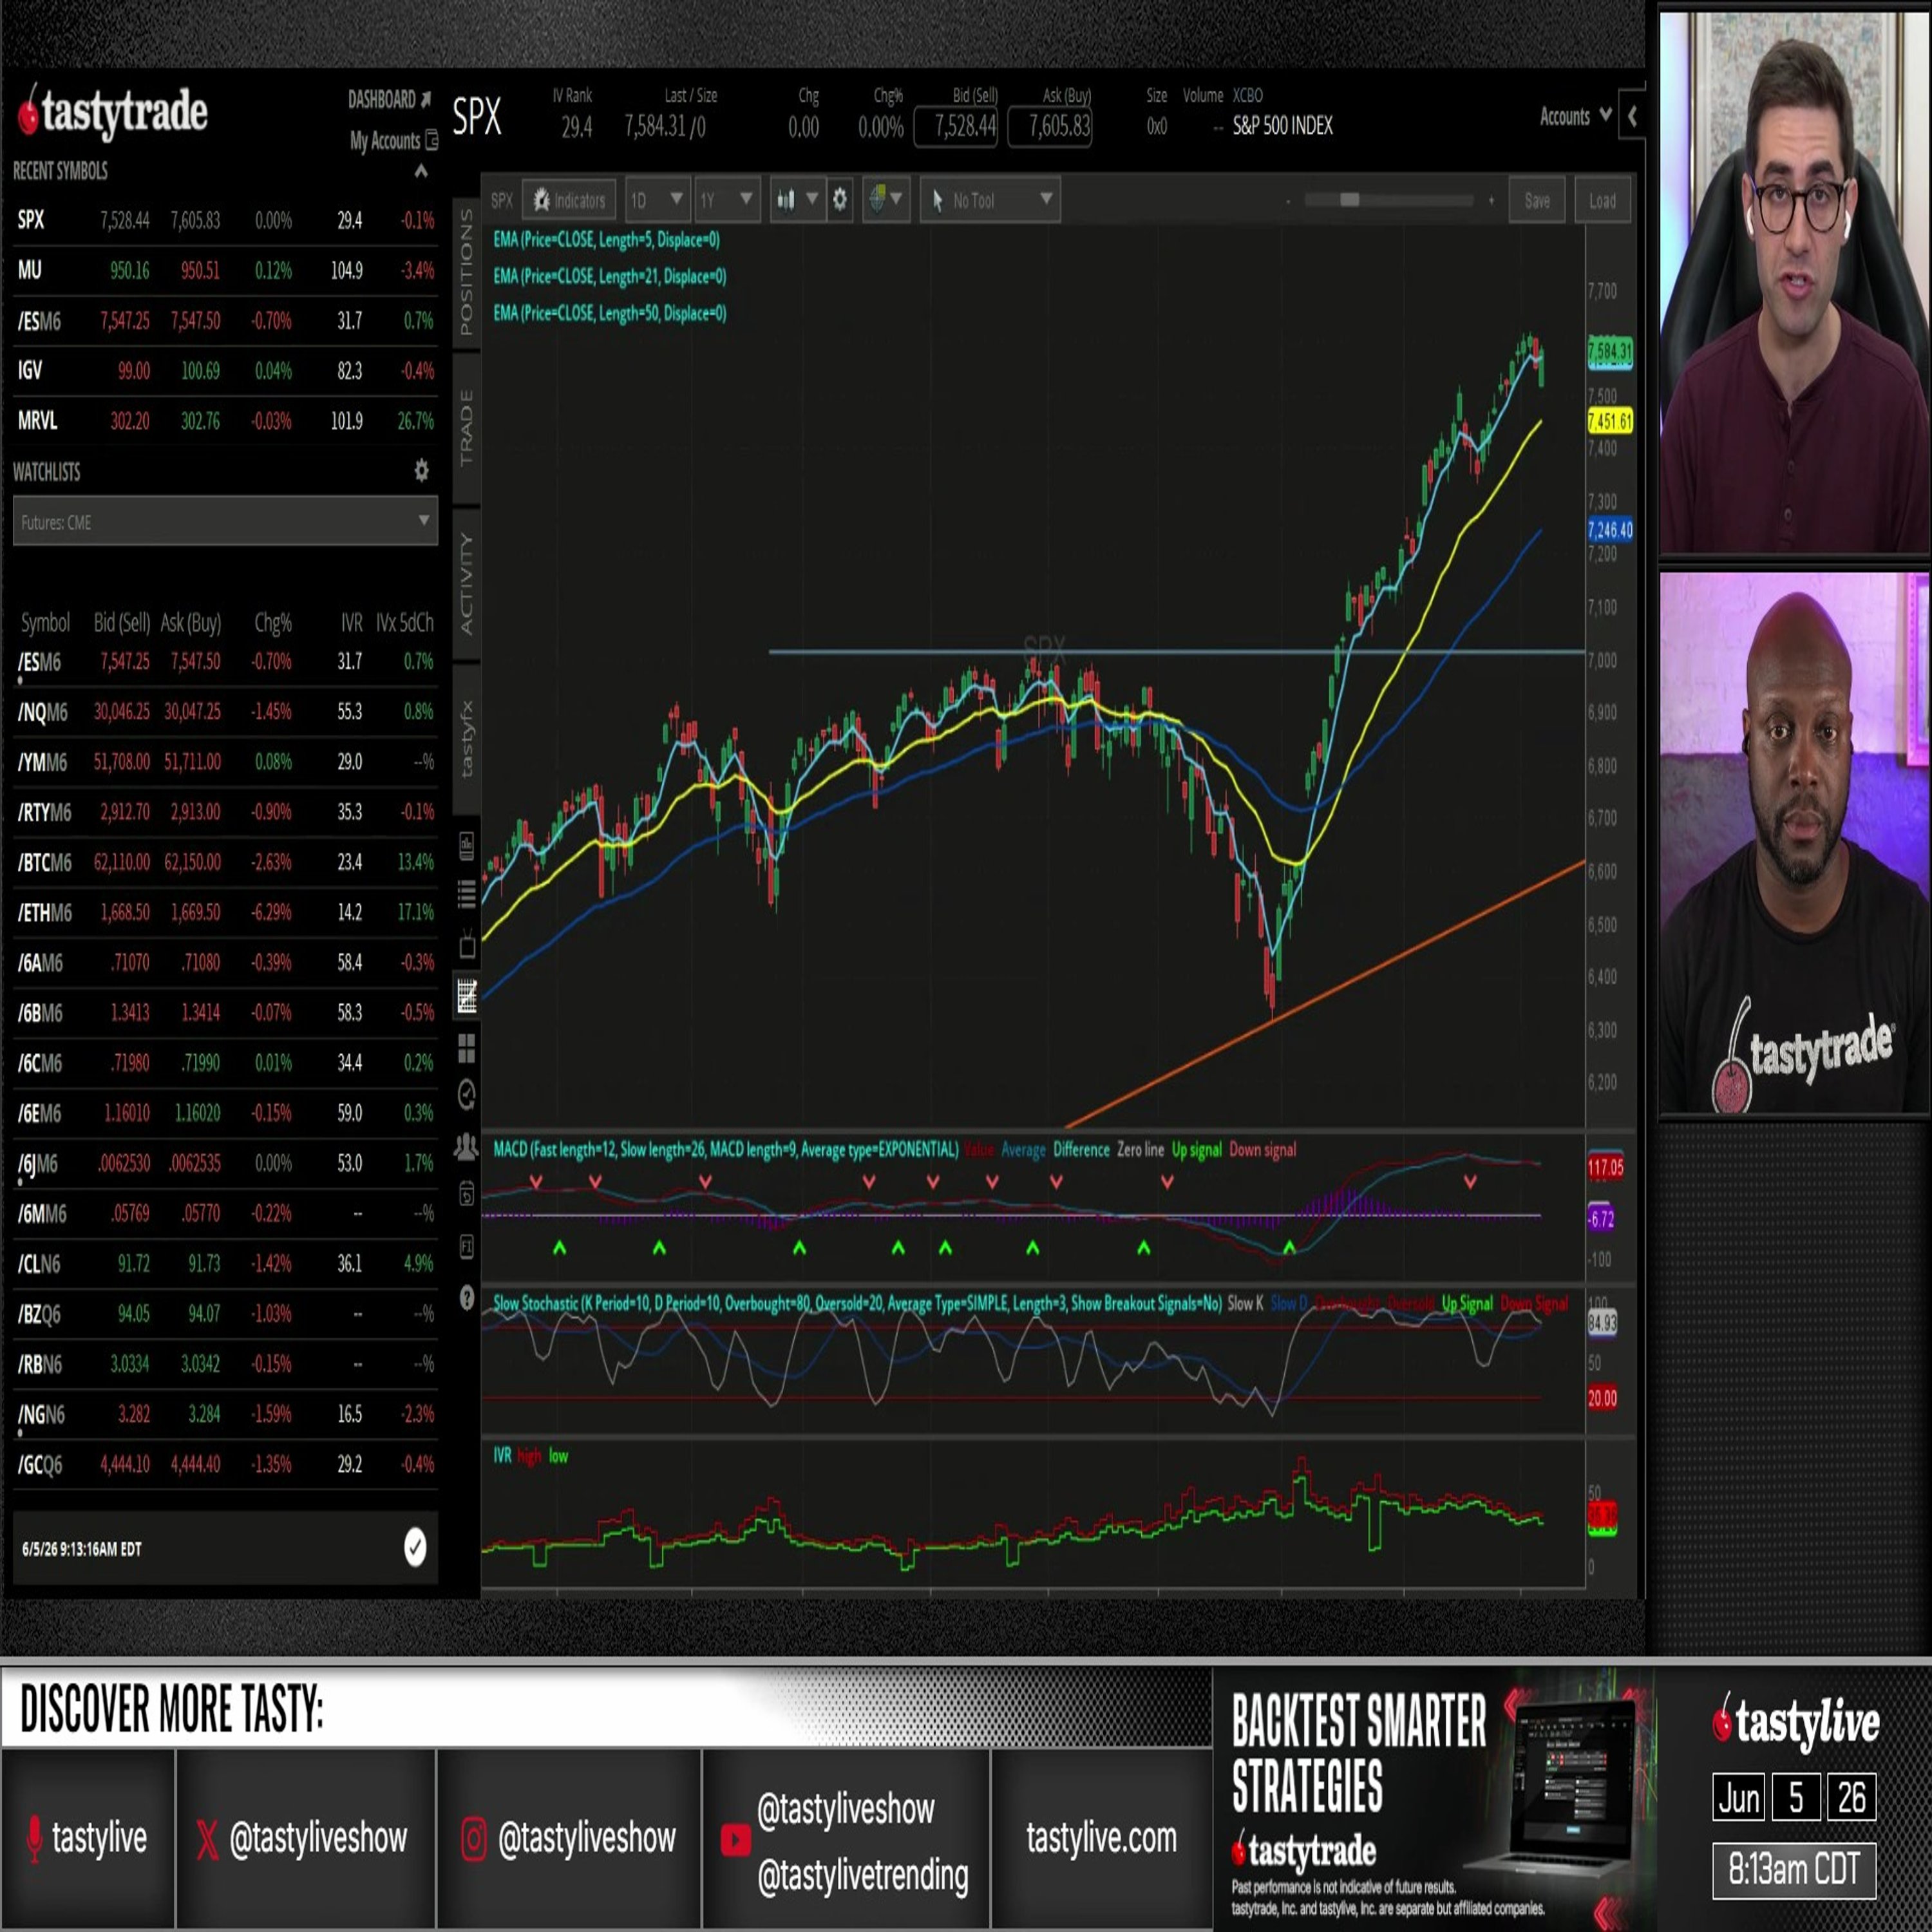Click the candlestick chart style icon
This screenshot has height=1932, width=1932.
786,200
